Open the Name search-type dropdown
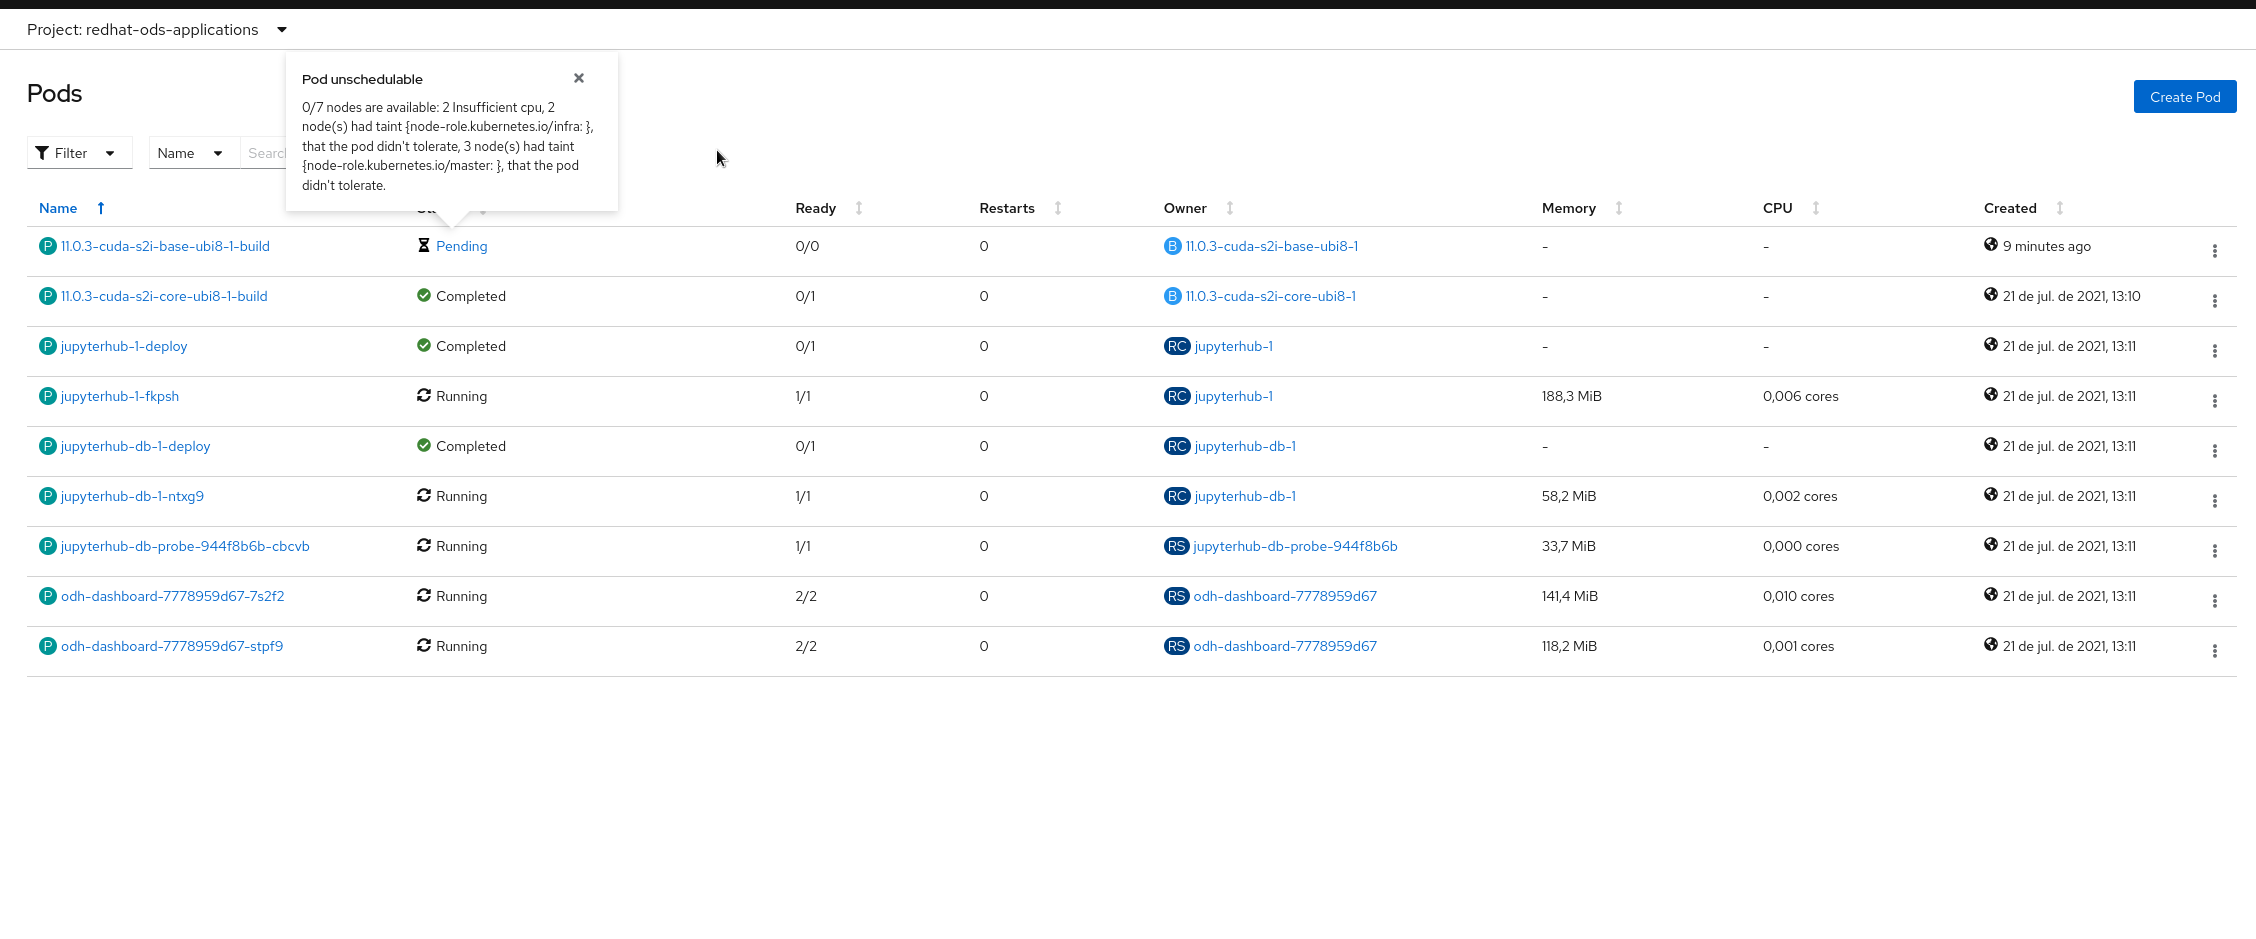 point(192,153)
